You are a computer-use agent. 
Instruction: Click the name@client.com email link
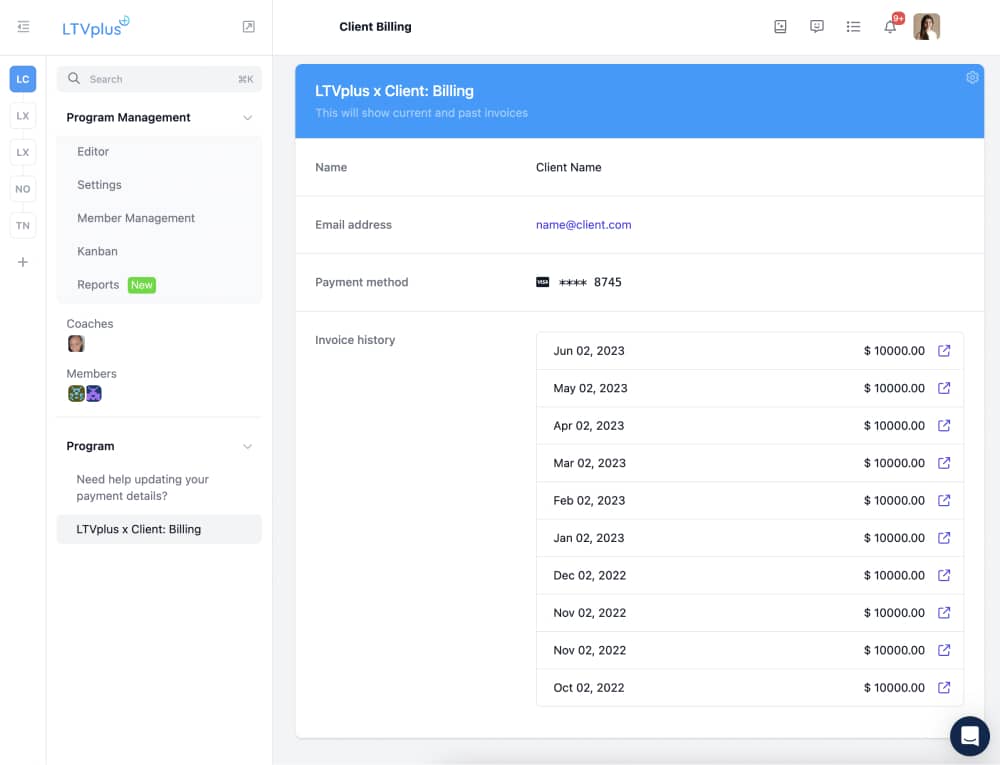pyautogui.click(x=584, y=224)
